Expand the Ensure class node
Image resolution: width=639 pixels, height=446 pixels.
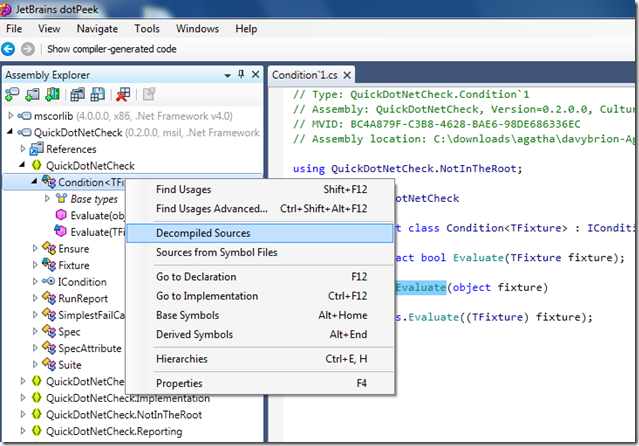coord(35,248)
